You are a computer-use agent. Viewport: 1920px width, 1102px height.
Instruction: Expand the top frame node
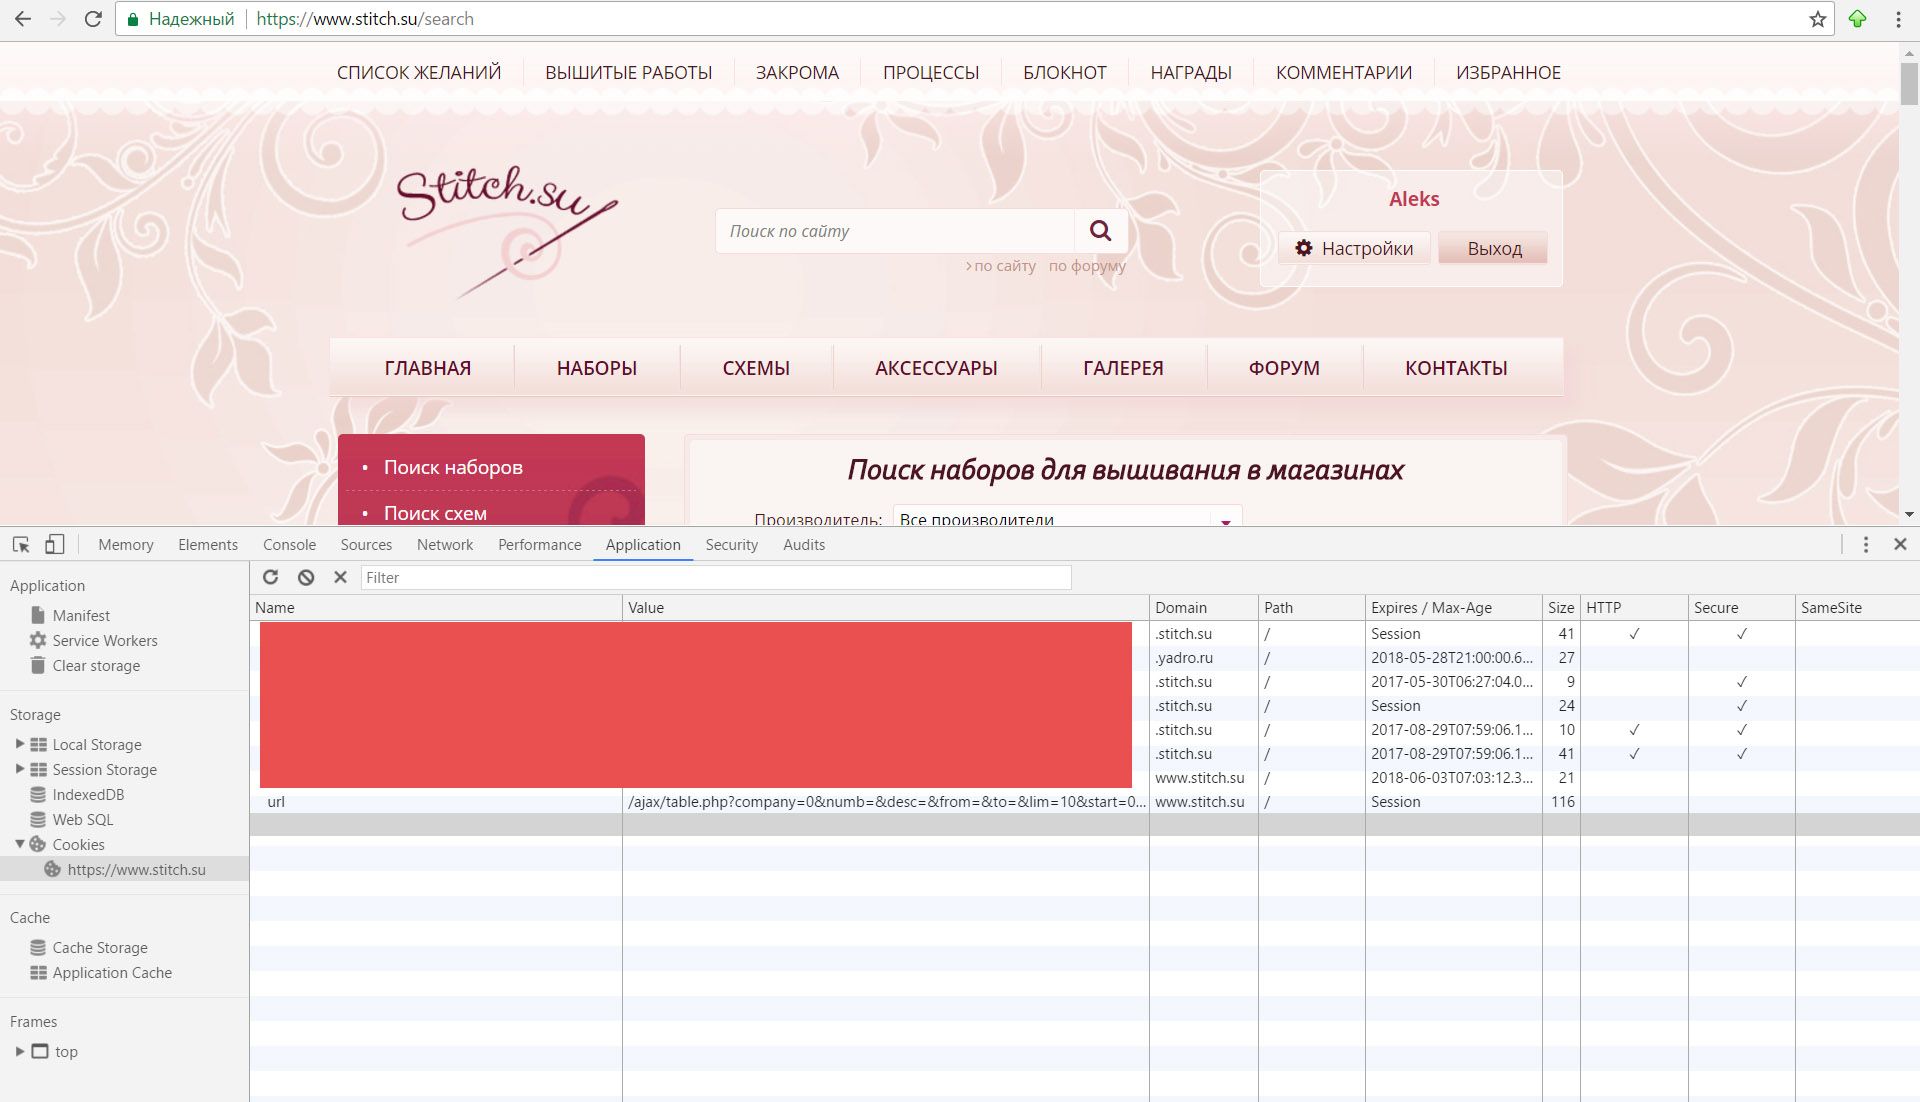(x=19, y=1051)
